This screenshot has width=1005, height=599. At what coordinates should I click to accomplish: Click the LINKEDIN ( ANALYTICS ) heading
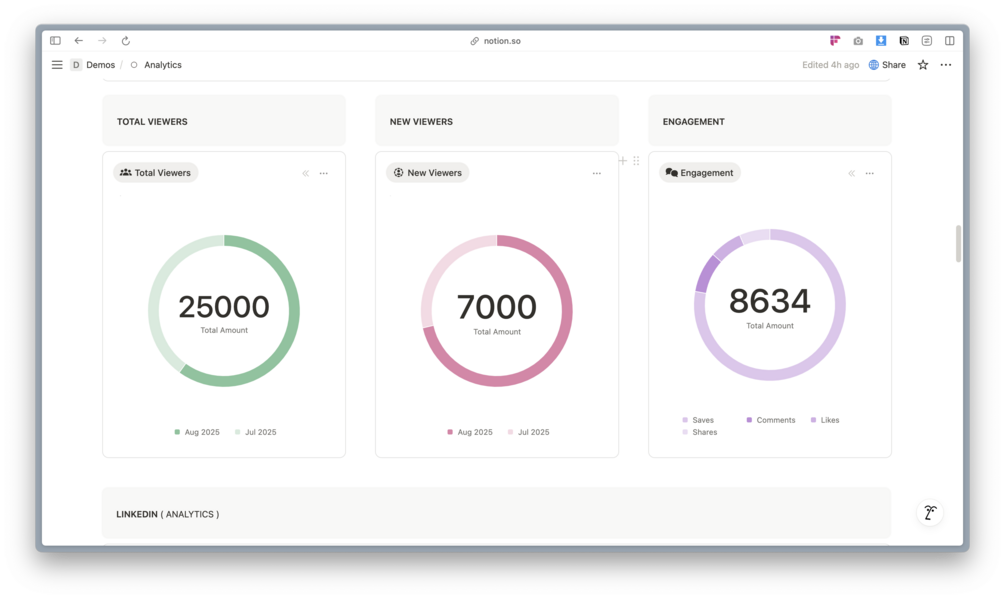[167, 514]
